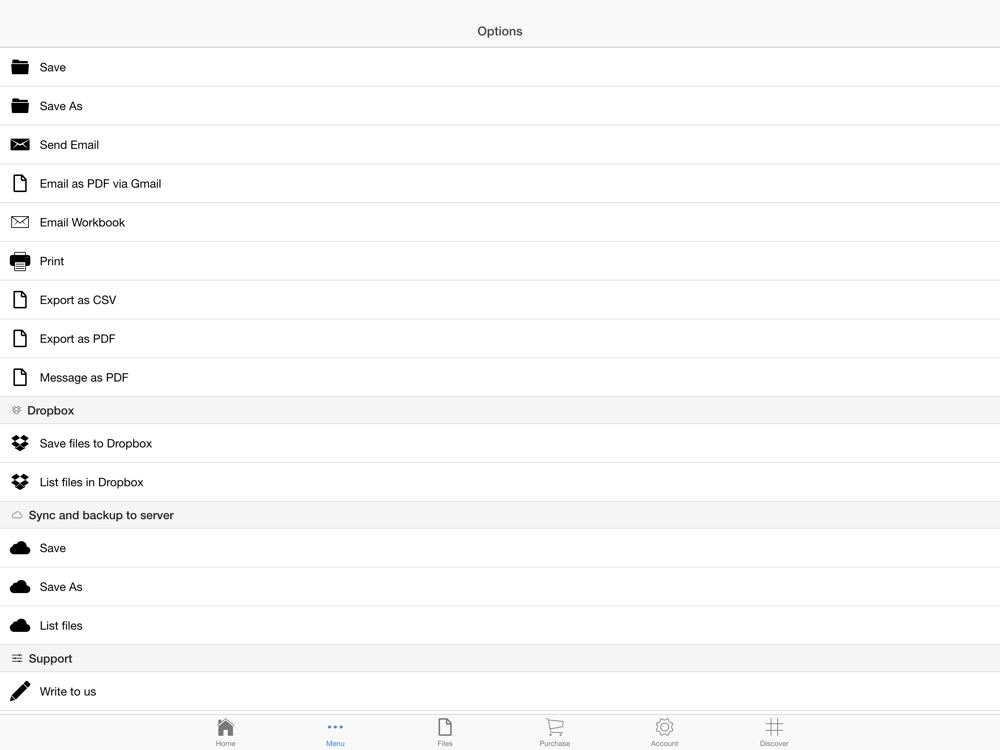Select Email as PDF via Gmail
Image resolution: width=1000 pixels, height=750 pixels.
click(x=500, y=184)
